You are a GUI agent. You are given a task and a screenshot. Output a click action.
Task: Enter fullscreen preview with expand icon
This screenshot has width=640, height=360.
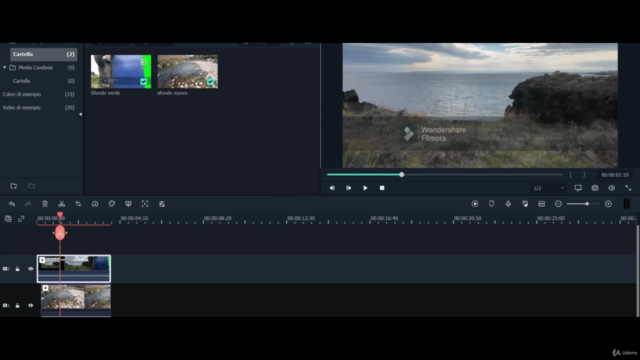[628, 188]
